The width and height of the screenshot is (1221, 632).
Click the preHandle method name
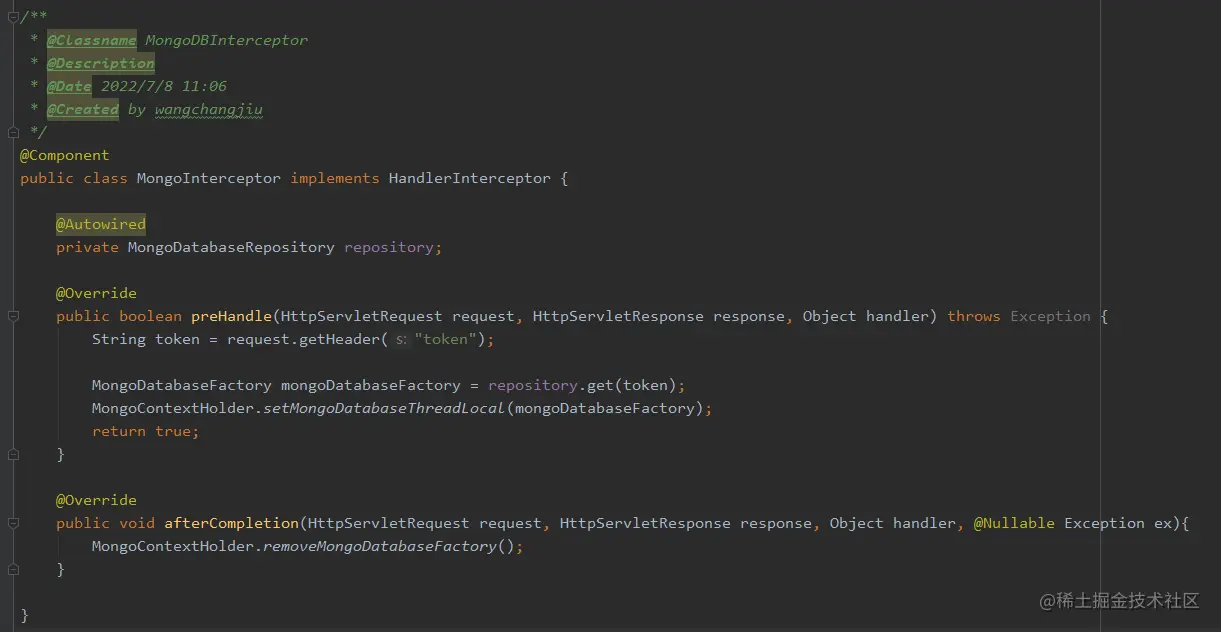point(231,316)
